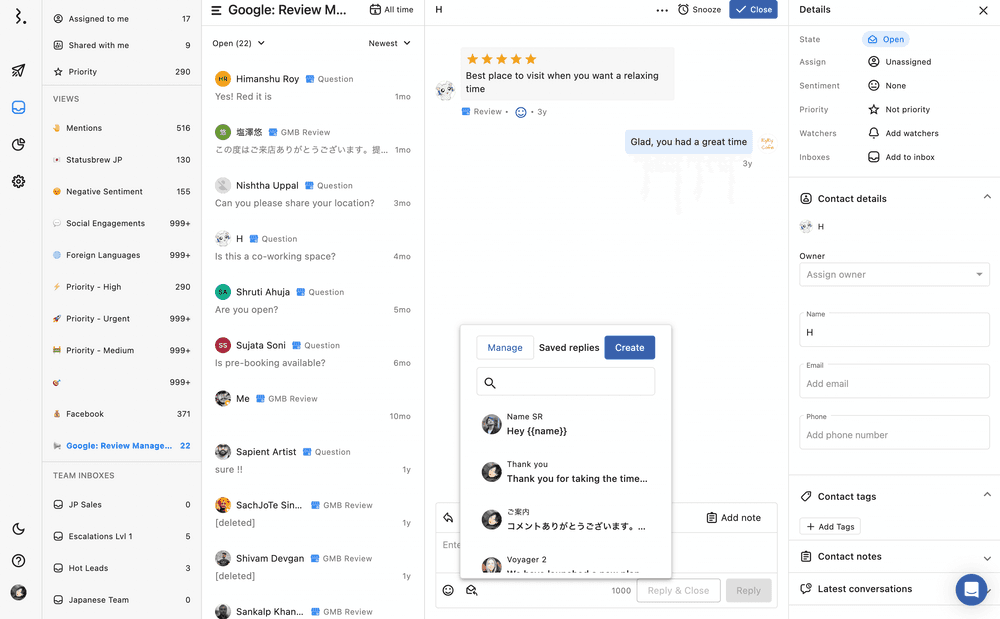Open the Newest sort dropdown
Image resolution: width=1000 pixels, height=619 pixels.
[389, 43]
